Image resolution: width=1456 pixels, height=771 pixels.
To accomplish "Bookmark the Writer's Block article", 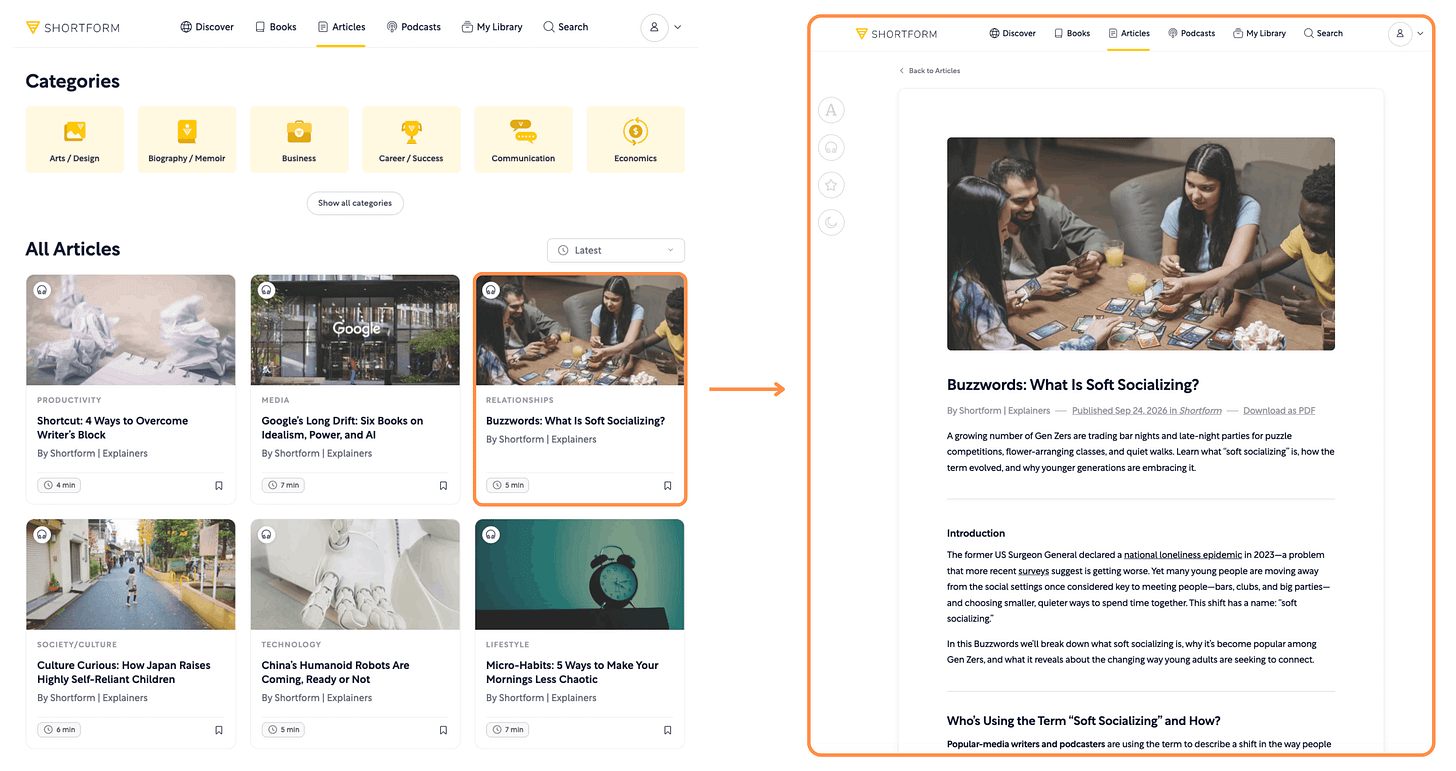I will click(219, 485).
